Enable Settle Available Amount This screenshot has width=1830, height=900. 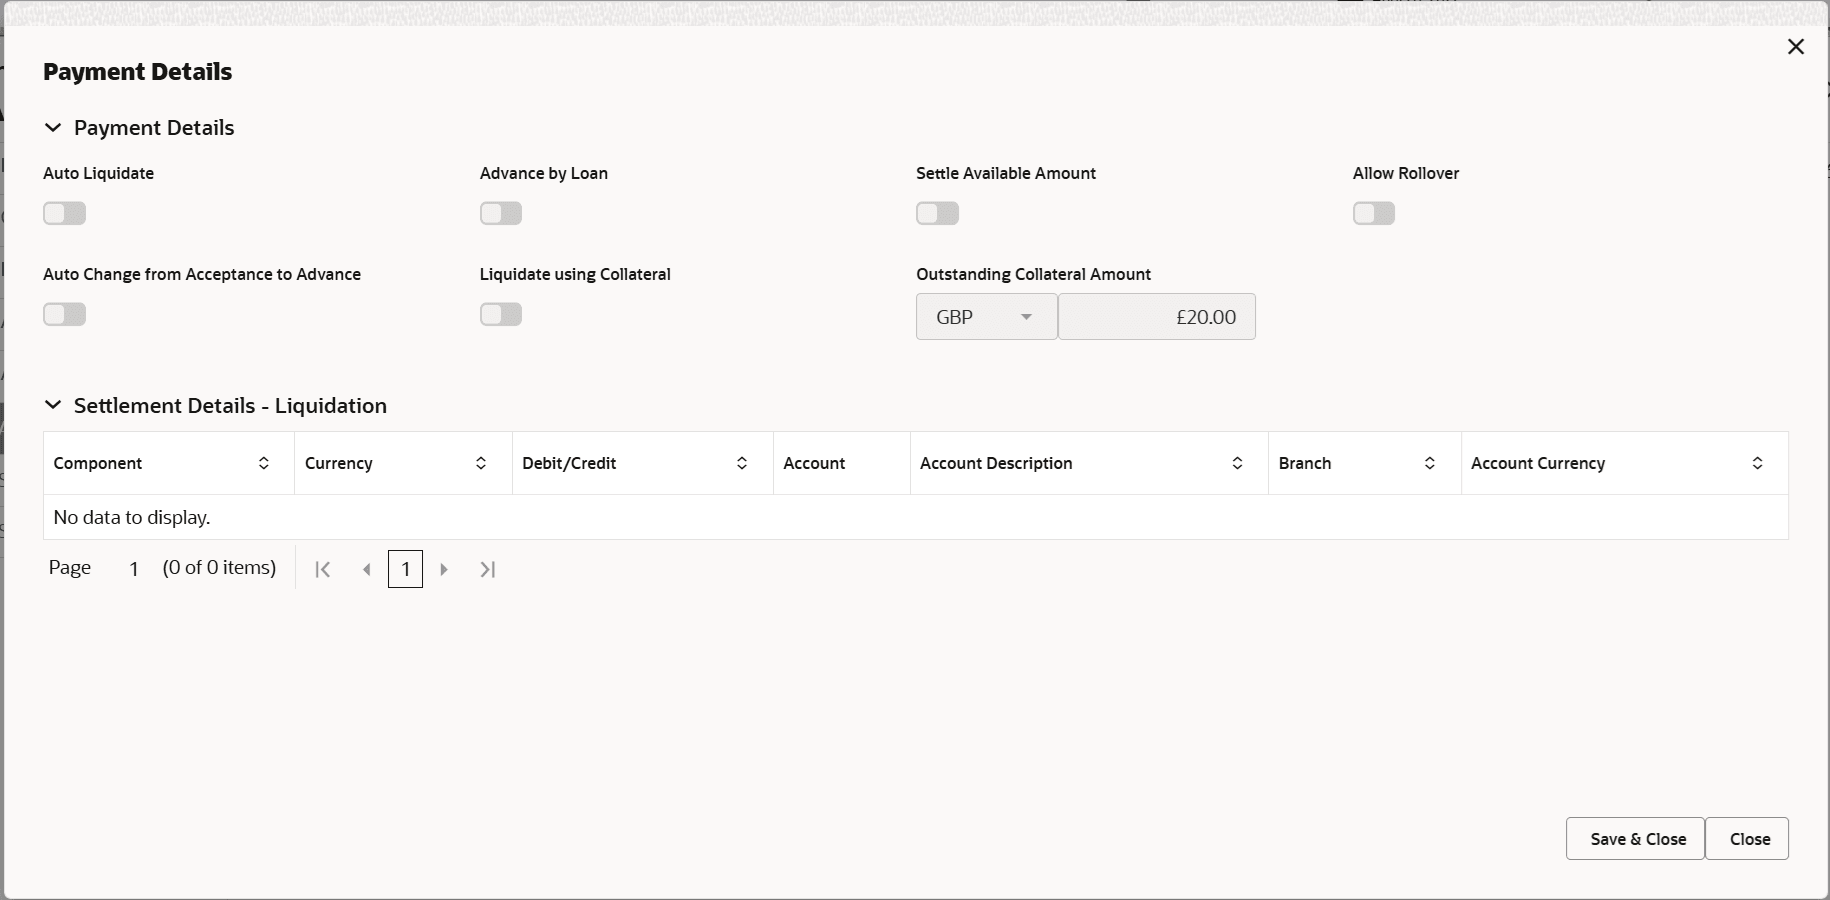click(x=936, y=213)
